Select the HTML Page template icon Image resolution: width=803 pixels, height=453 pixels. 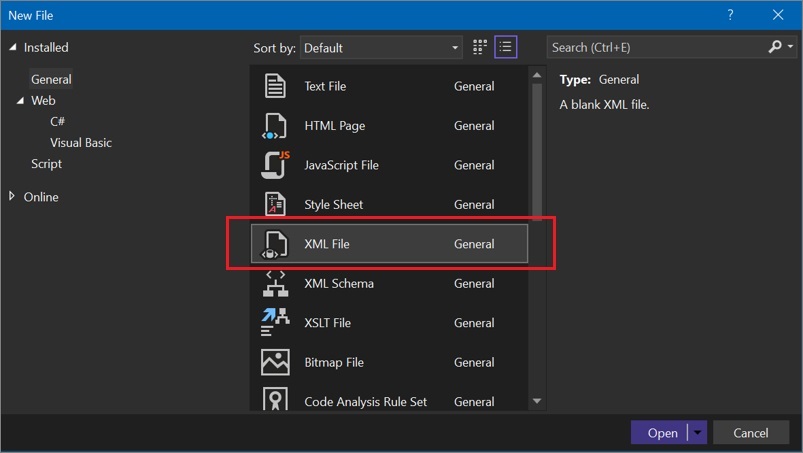coord(275,126)
